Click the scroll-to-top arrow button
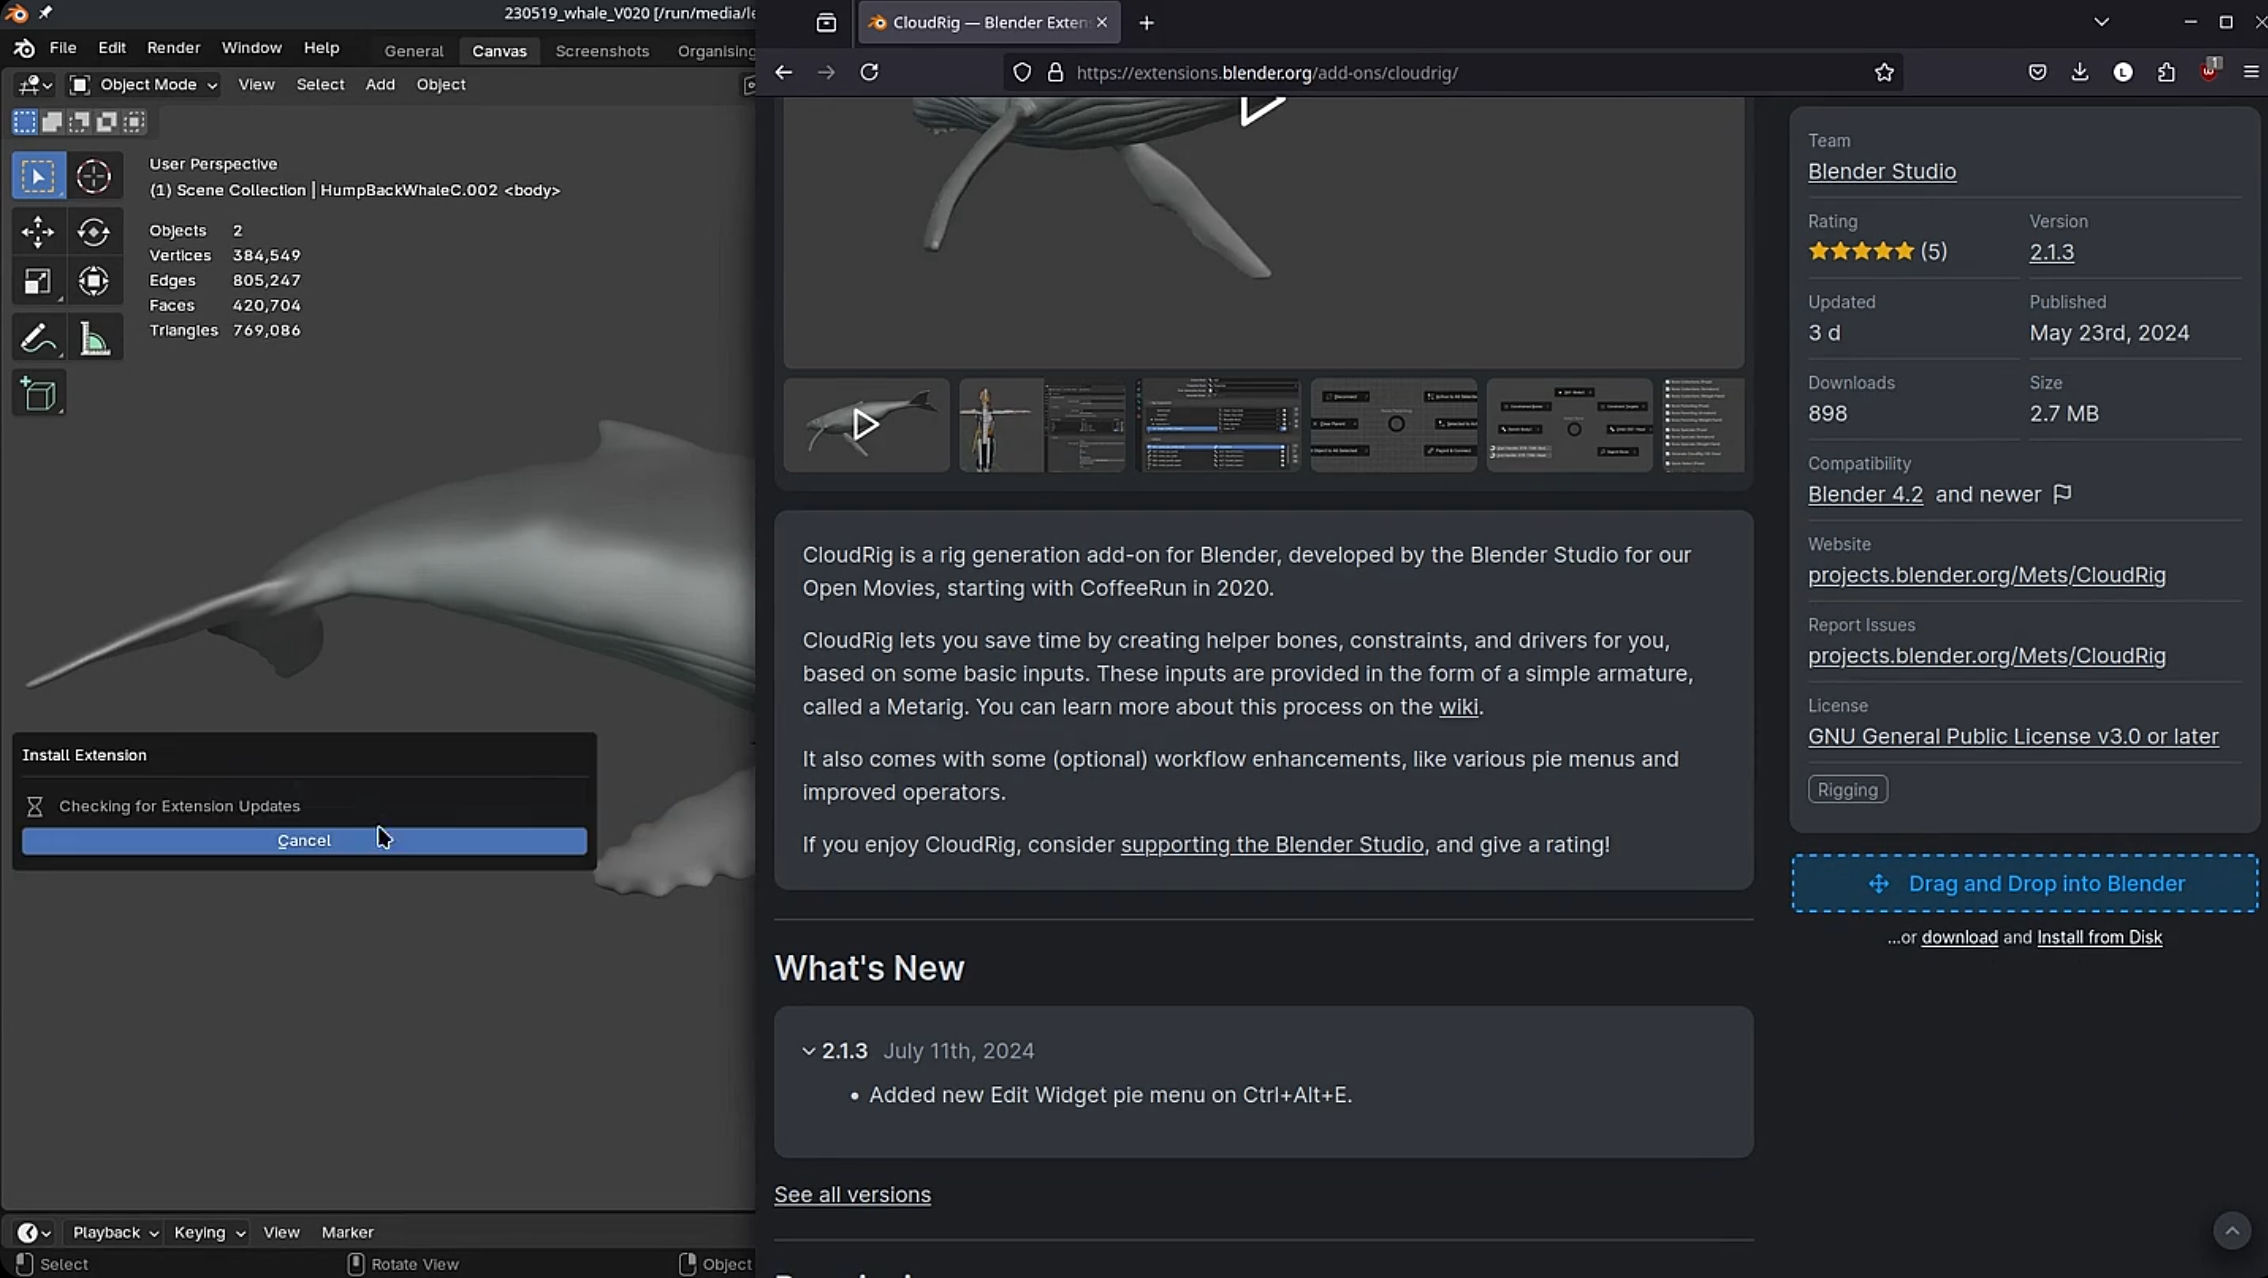The width and height of the screenshot is (2268, 1278). coord(2232,1230)
